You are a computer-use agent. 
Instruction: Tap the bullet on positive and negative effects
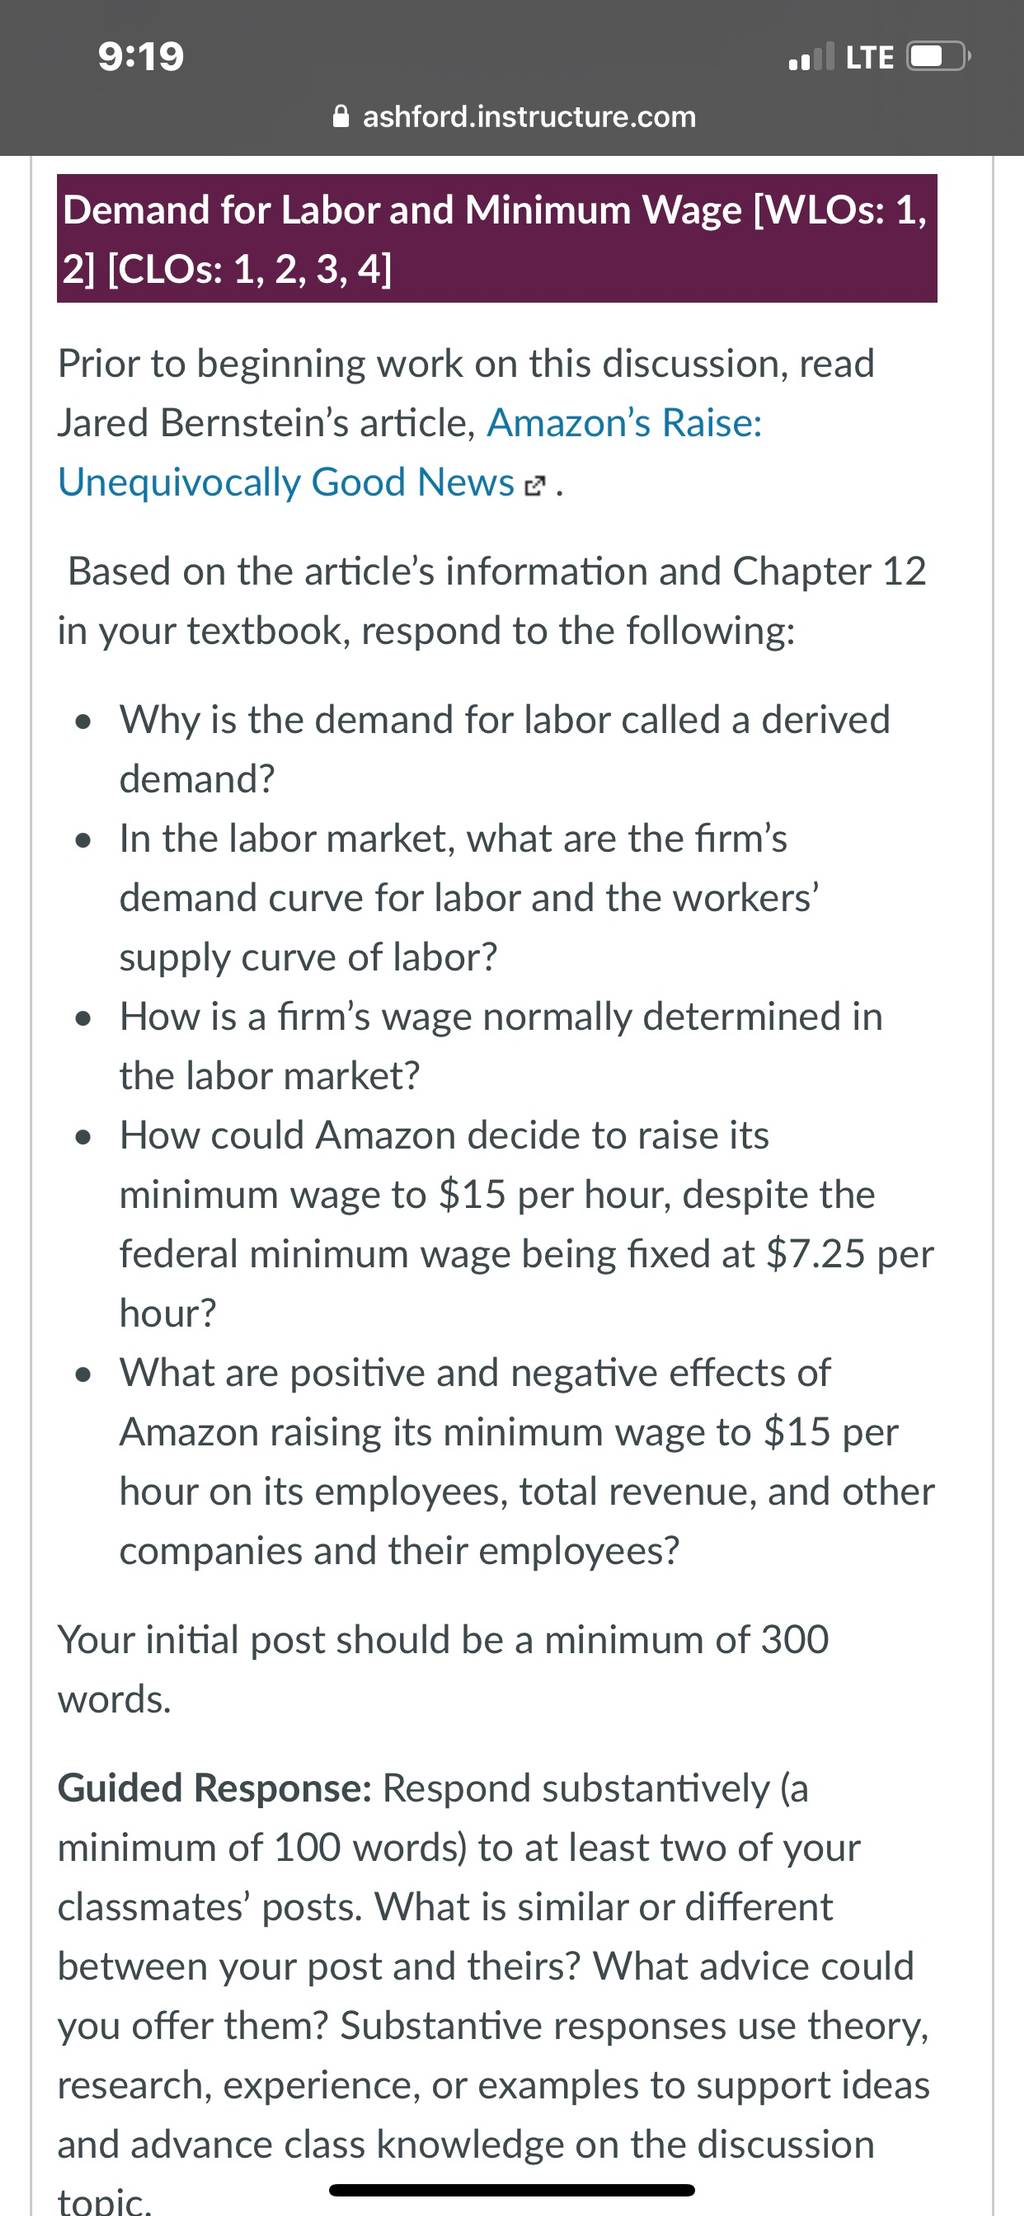(x=527, y=1461)
